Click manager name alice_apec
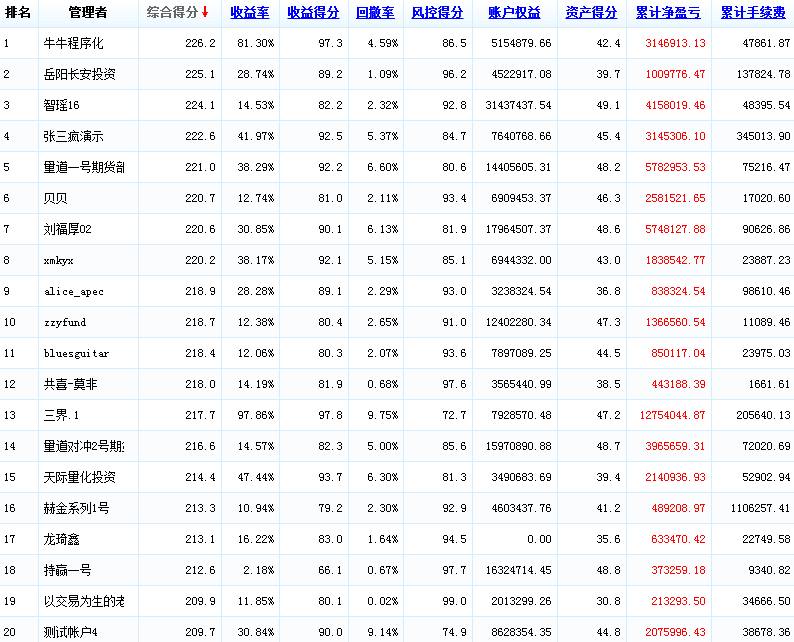 73,292
